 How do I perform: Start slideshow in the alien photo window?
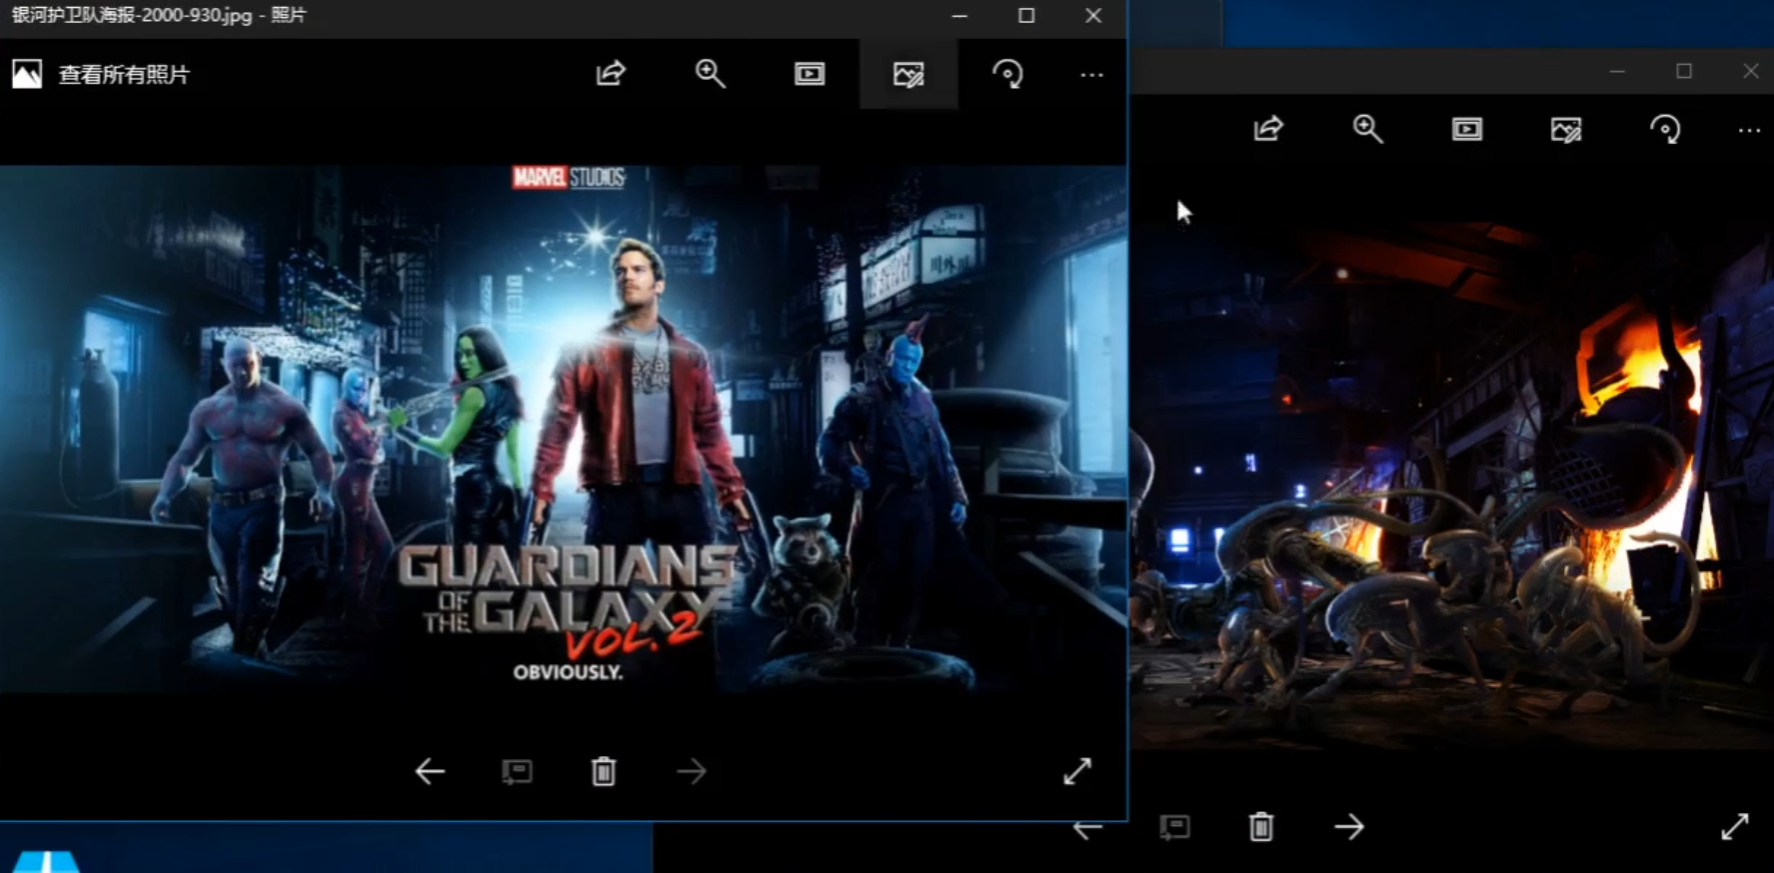coord(1467,129)
